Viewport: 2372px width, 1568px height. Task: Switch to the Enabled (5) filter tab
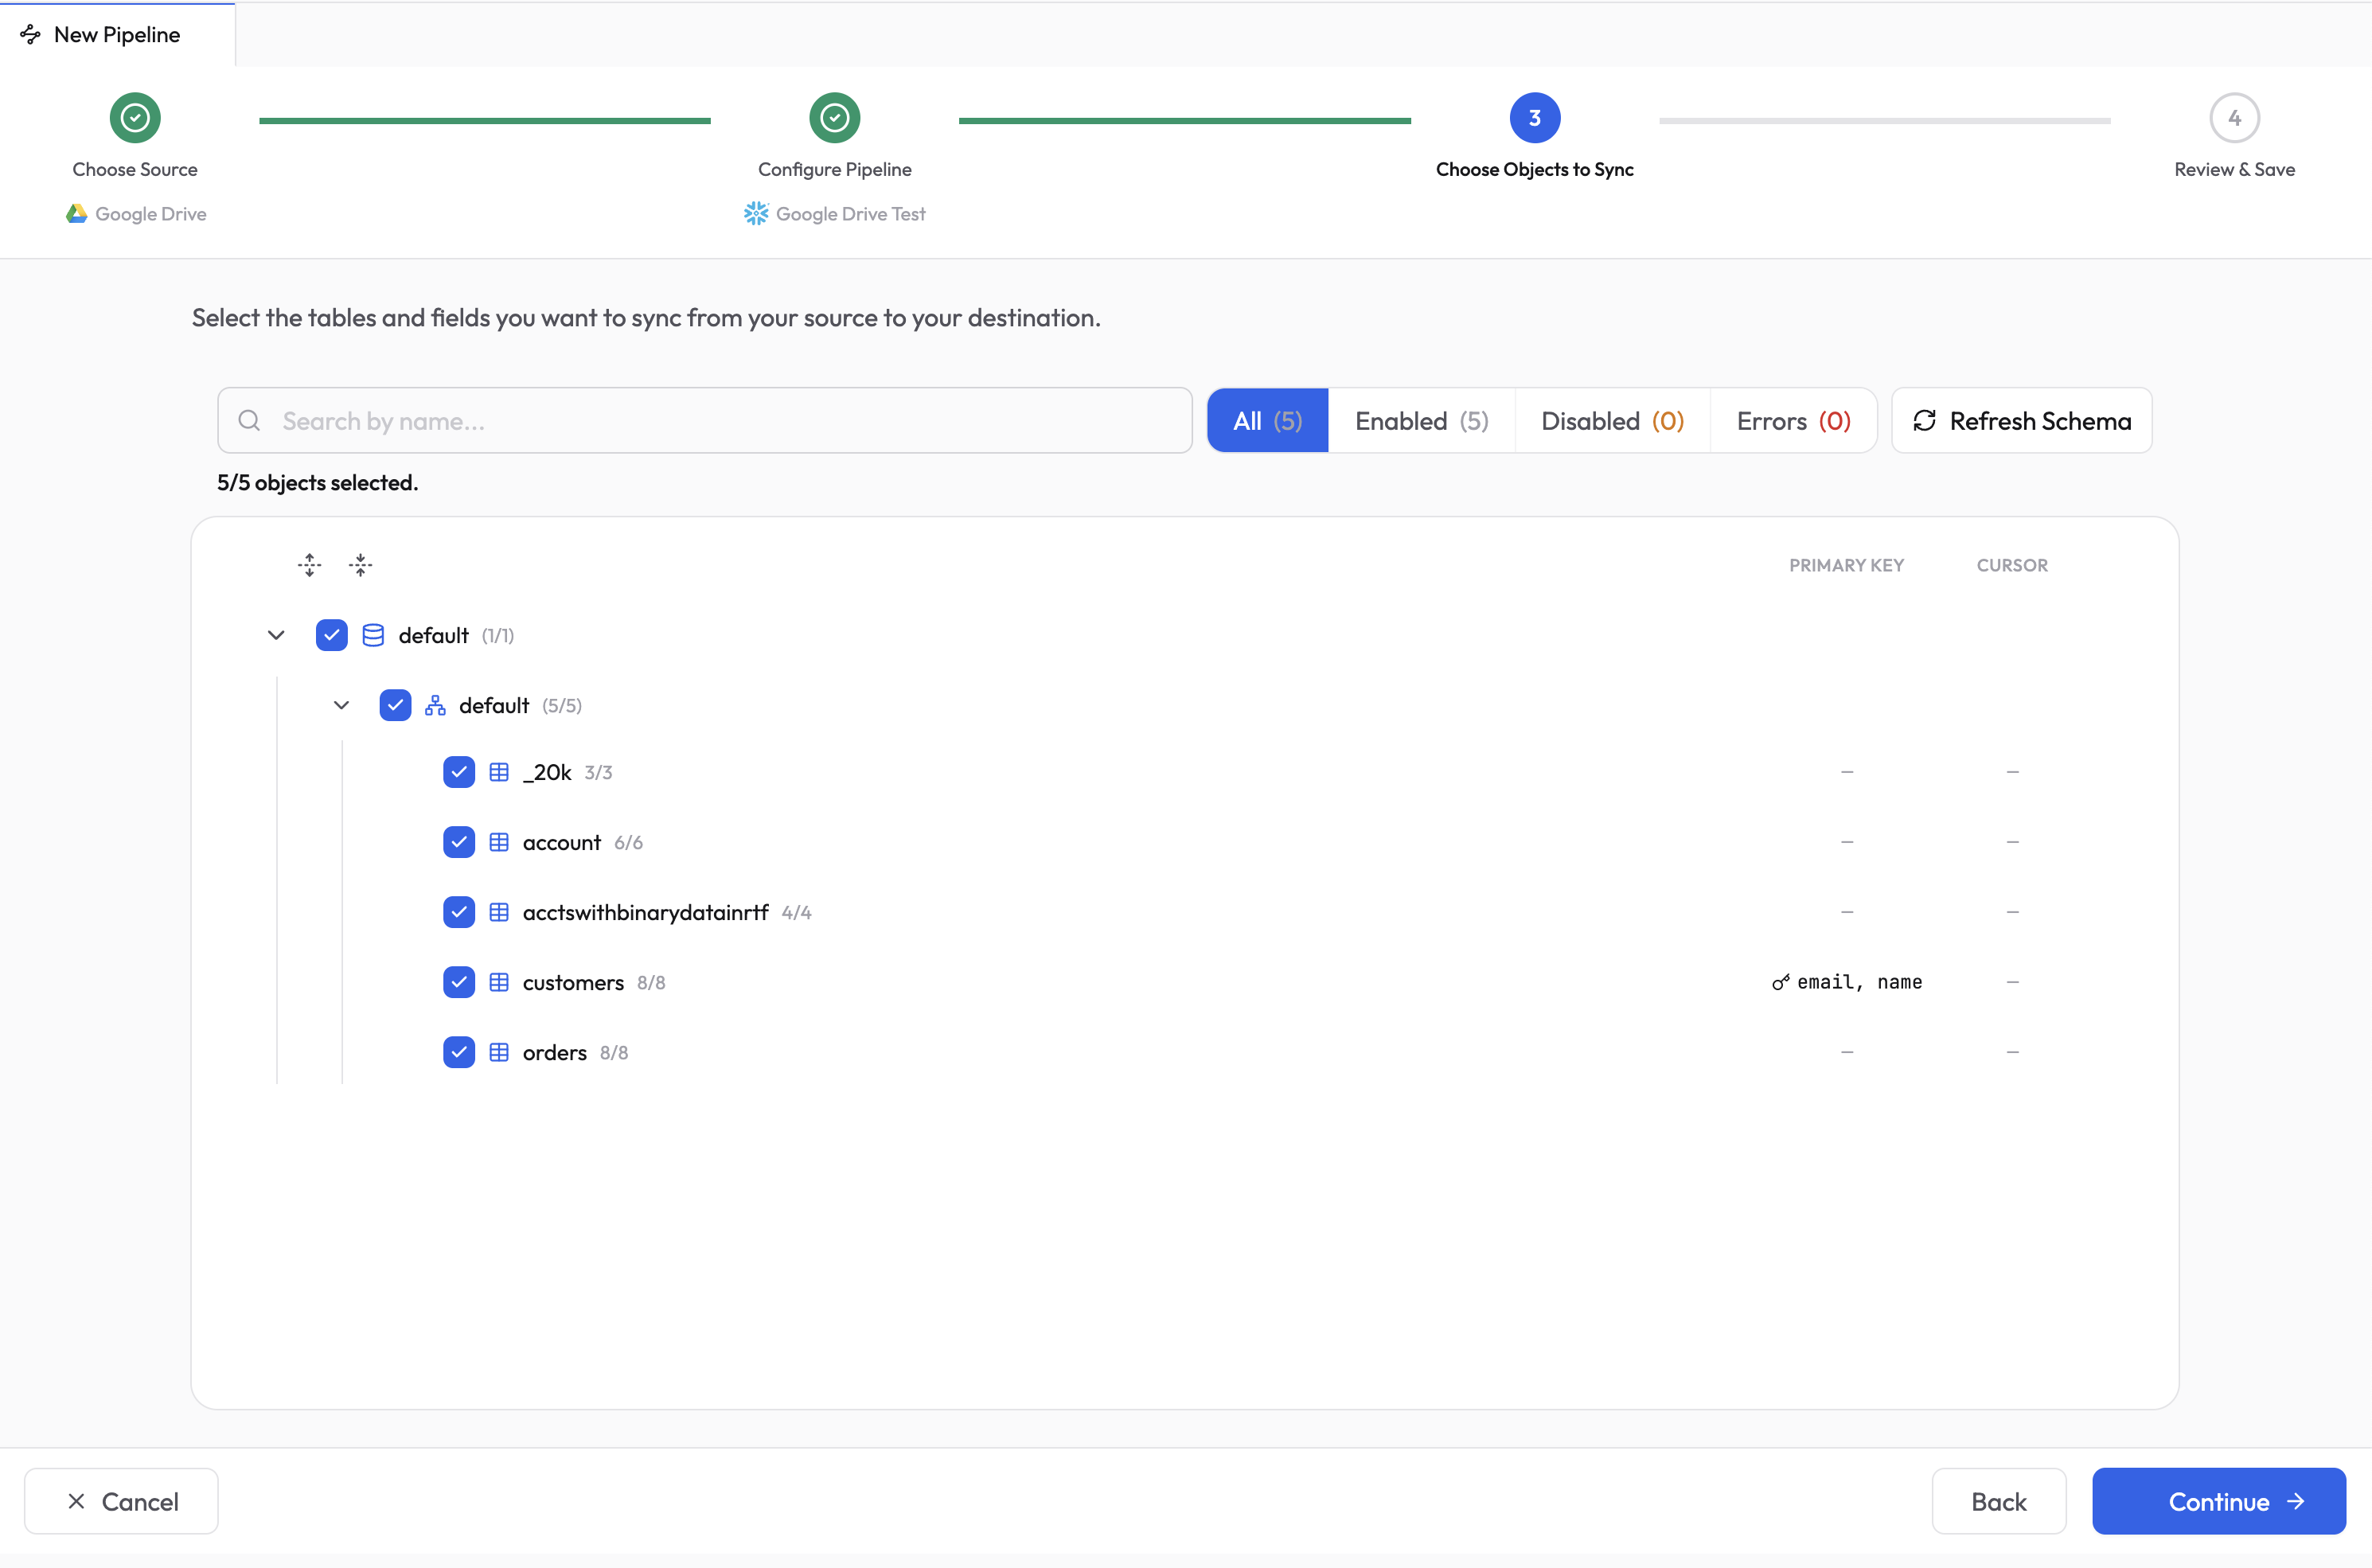1421,421
